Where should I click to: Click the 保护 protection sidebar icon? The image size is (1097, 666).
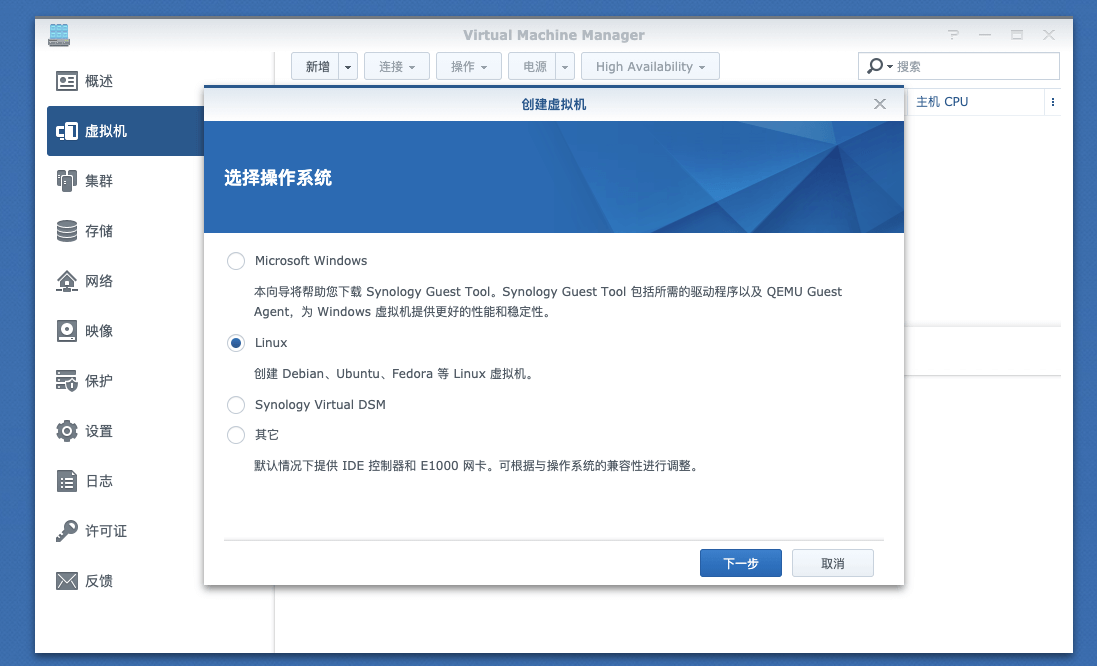[x=66, y=381]
